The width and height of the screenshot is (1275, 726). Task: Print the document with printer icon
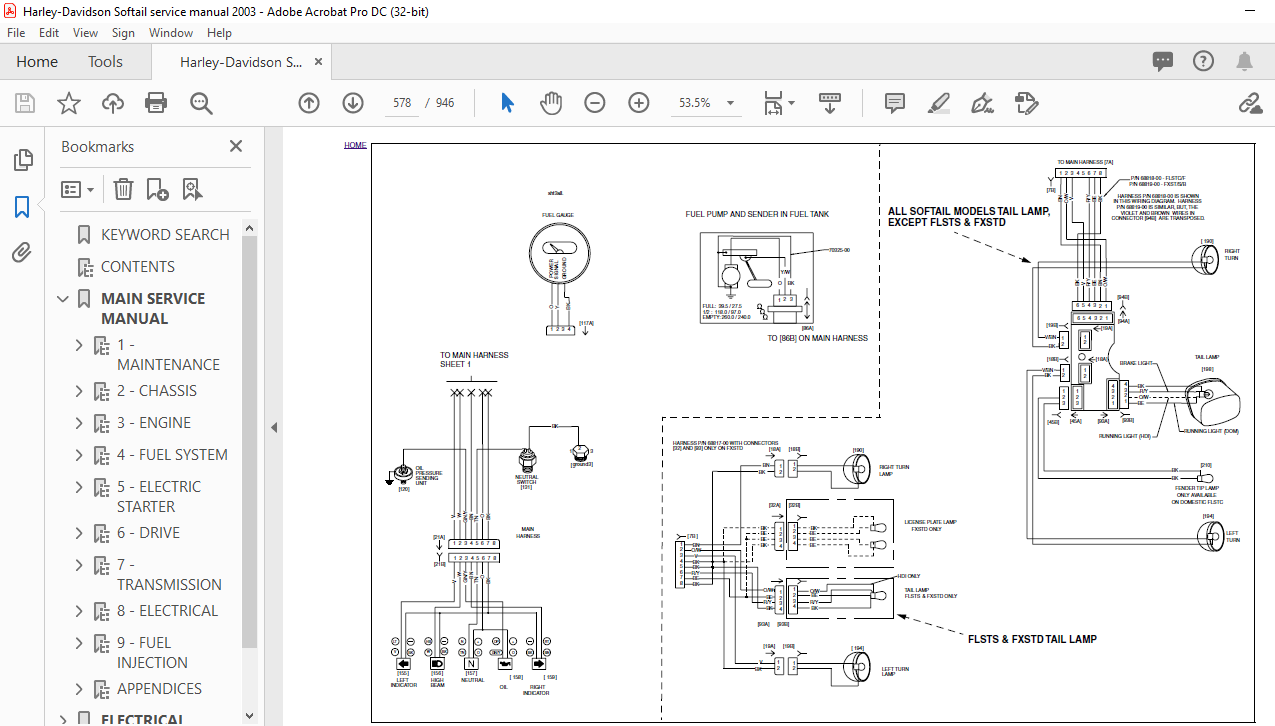pyautogui.click(x=156, y=103)
